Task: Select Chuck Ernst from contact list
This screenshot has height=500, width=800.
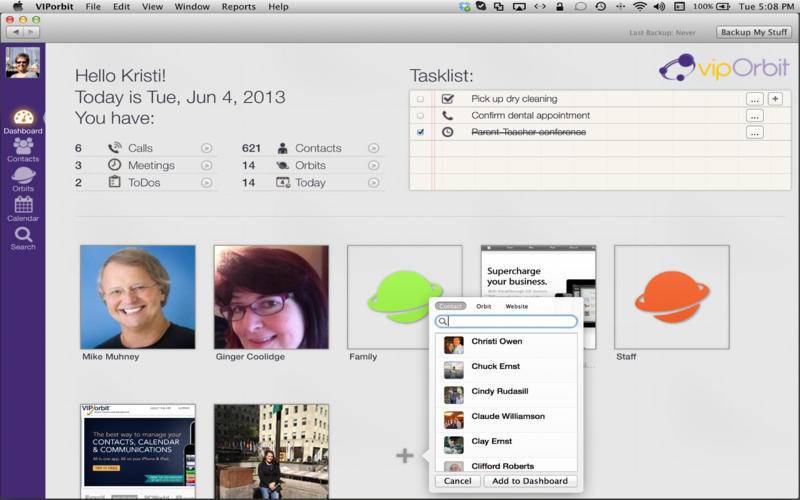Action: tap(506, 370)
